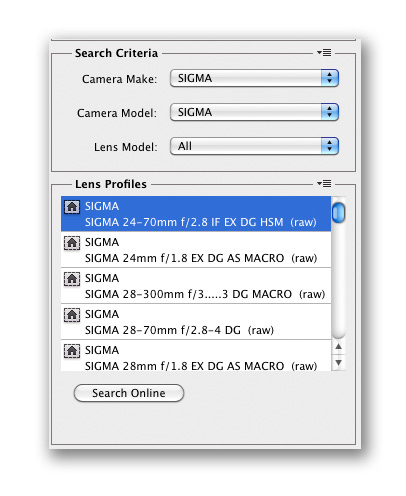Viewport: 406px width, 496px height.
Task: Click the empty scrollbar track below the thumb
Action: (x=339, y=280)
